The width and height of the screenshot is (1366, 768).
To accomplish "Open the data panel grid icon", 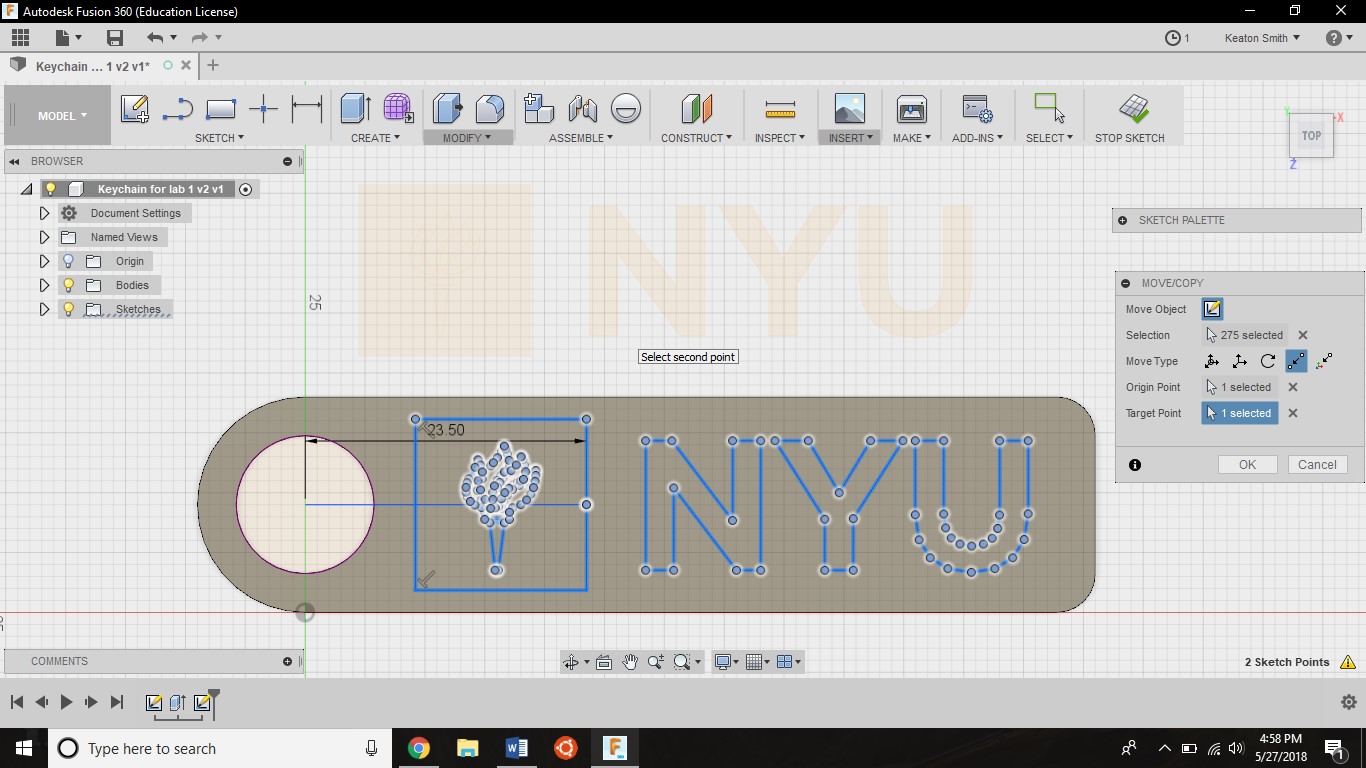I will point(21,38).
